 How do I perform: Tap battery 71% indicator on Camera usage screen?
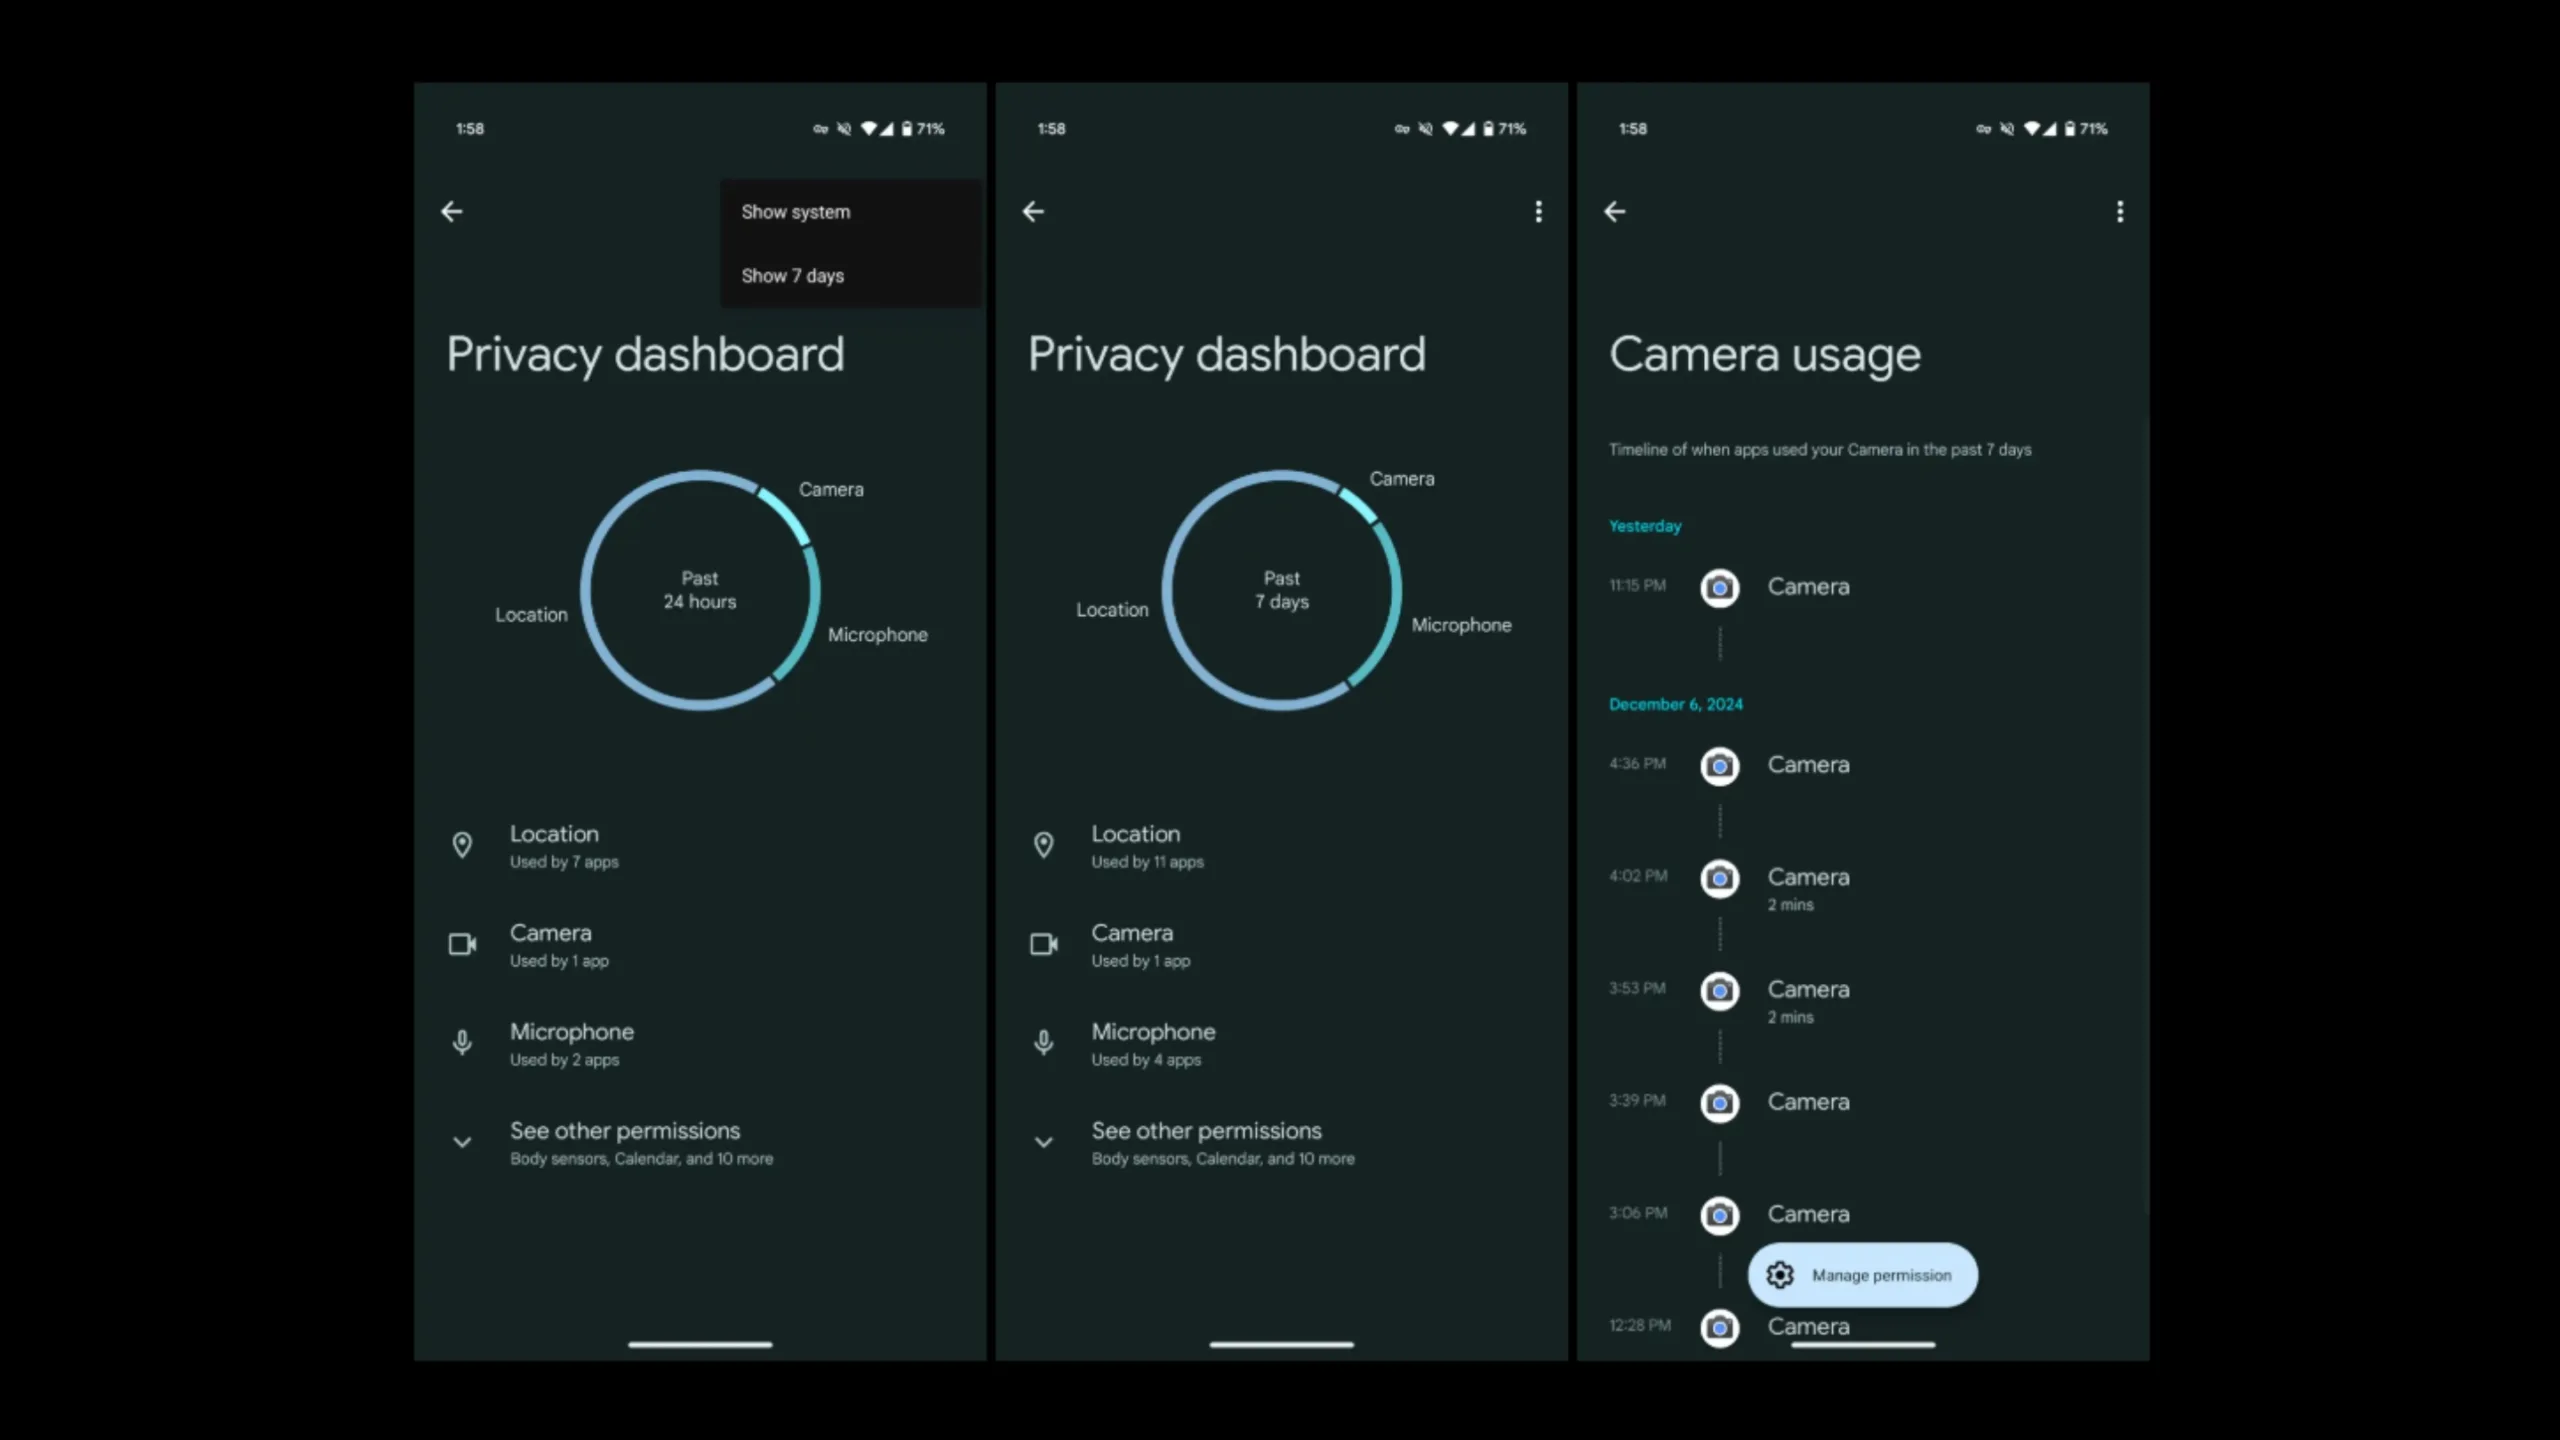pyautogui.click(x=2086, y=129)
